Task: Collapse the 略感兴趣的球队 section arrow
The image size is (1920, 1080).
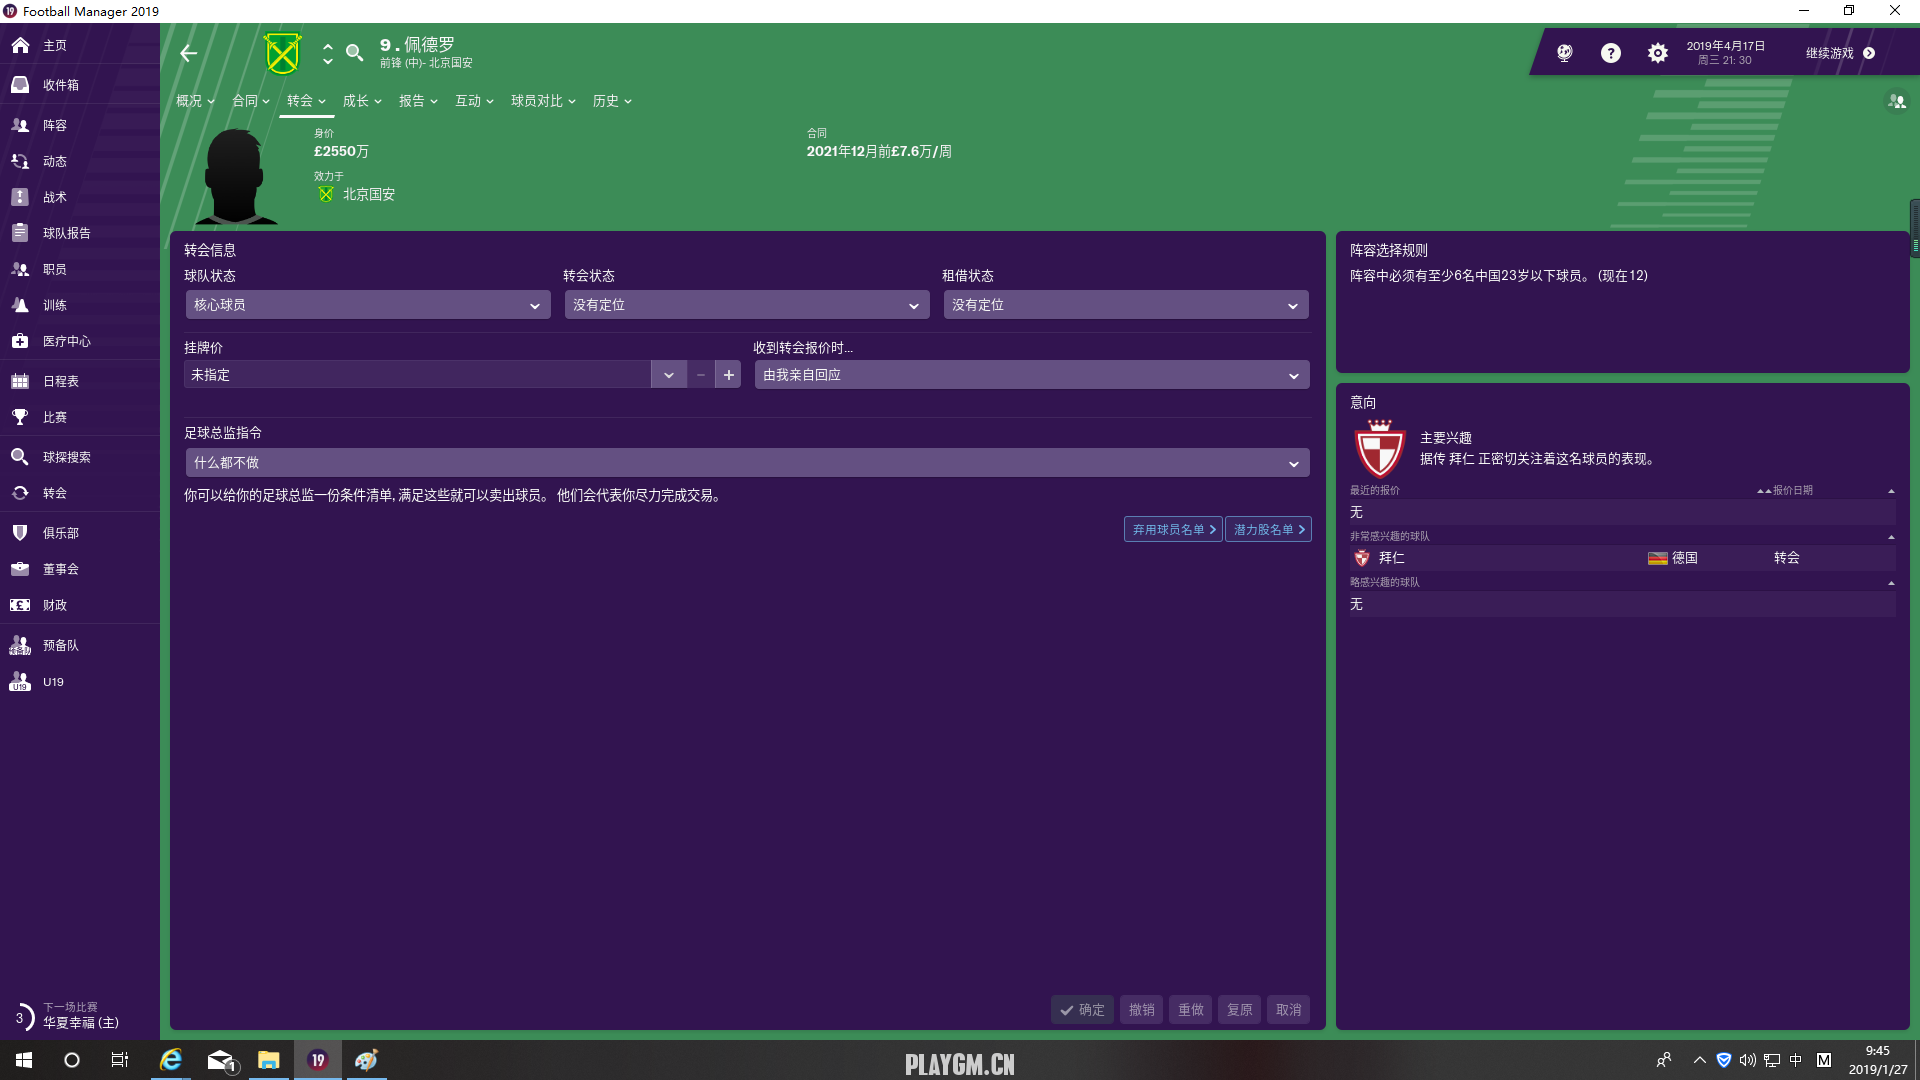Action: (x=1891, y=583)
